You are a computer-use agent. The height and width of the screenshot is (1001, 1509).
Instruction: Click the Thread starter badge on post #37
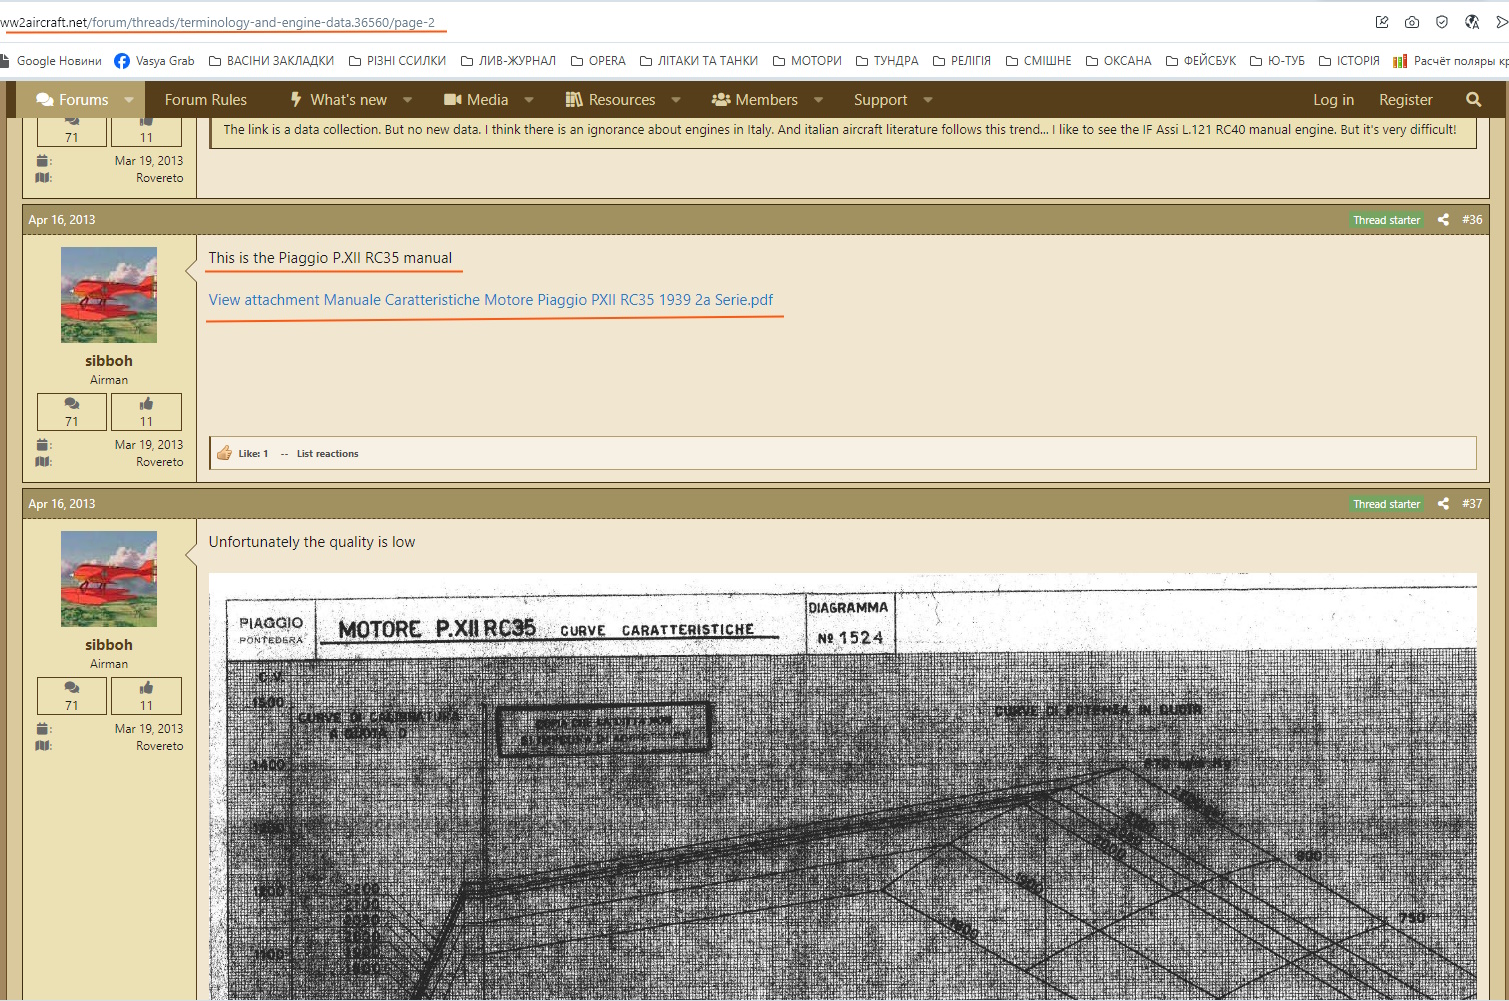pos(1386,504)
